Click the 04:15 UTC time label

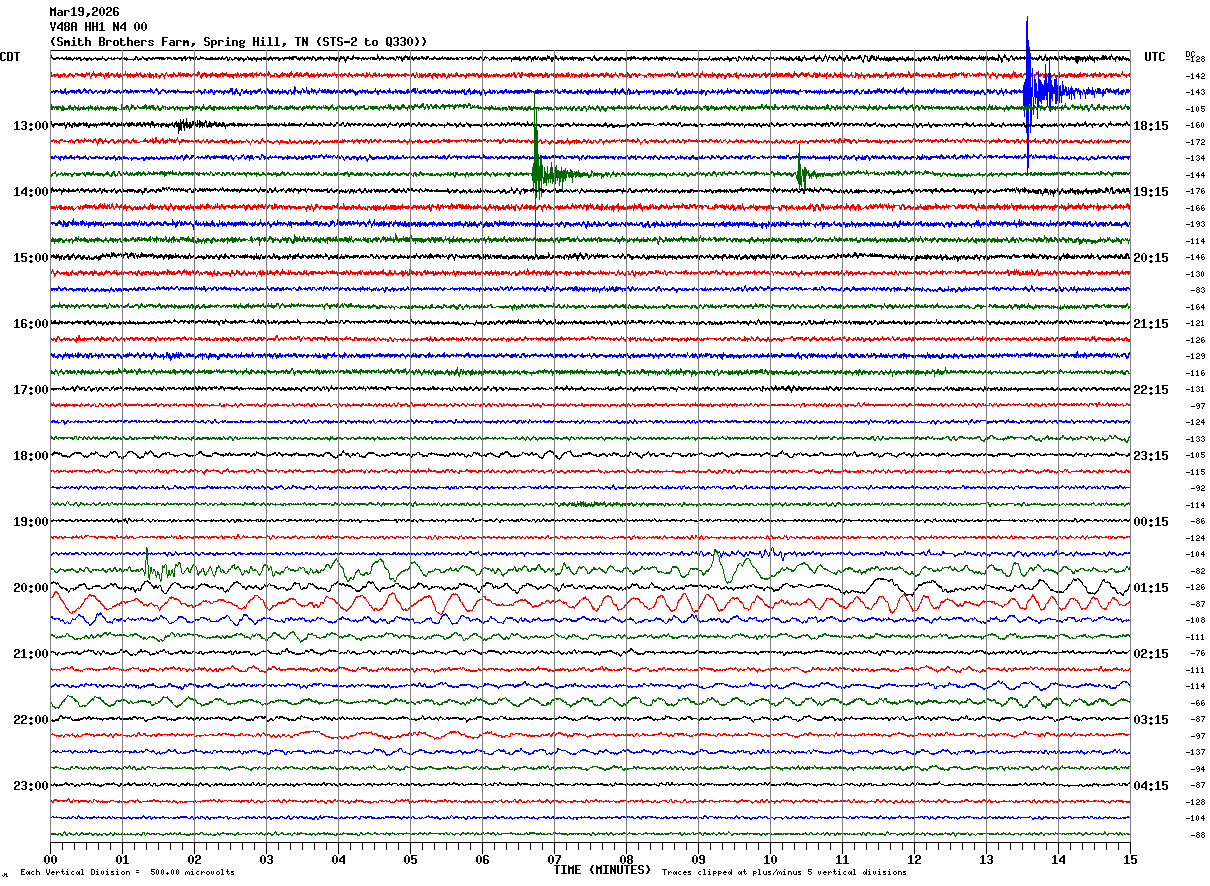(1151, 786)
